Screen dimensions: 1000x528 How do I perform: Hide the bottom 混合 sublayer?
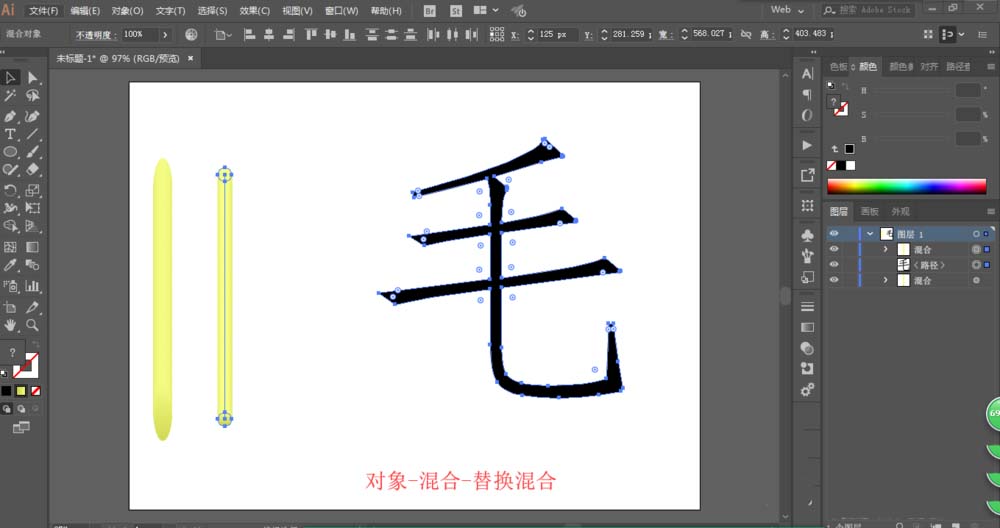[x=834, y=280]
